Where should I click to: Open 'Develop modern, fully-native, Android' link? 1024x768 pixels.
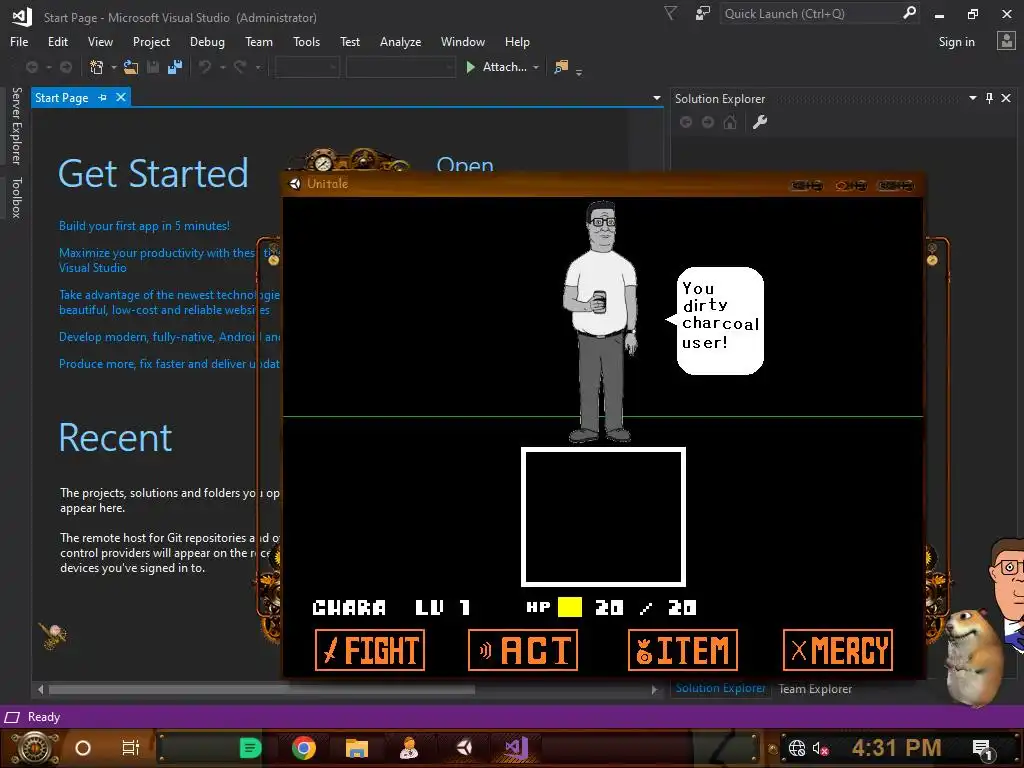(x=169, y=337)
